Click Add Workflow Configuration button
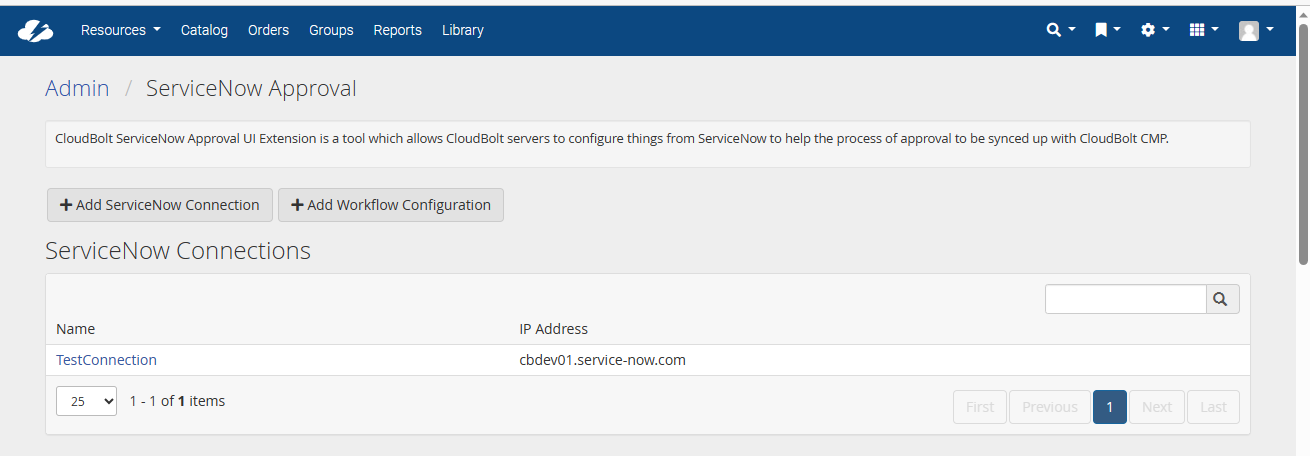This screenshot has width=1310, height=456. (391, 205)
